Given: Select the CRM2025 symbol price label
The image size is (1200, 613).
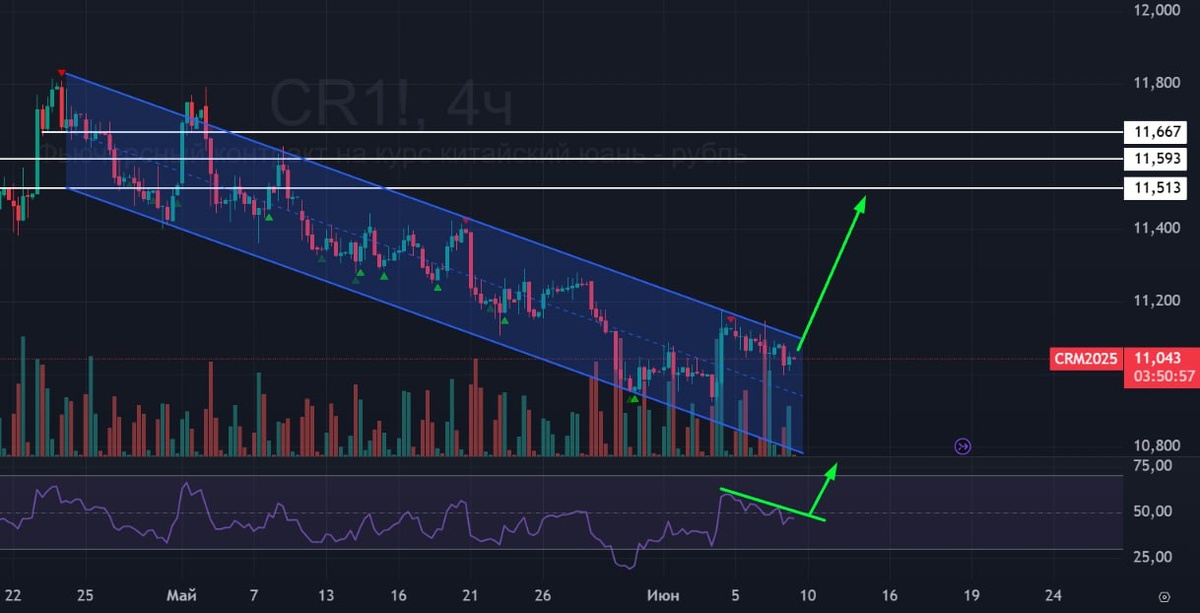Looking at the screenshot, I should [x=1084, y=357].
